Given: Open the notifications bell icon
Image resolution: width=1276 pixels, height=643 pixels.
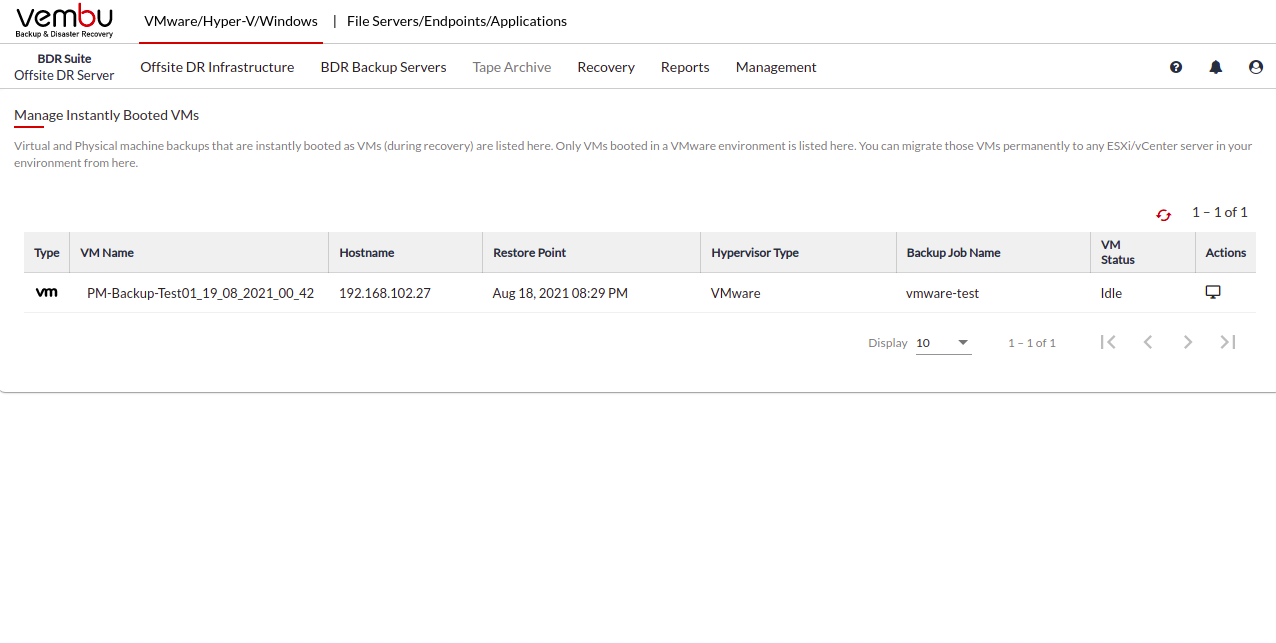Looking at the screenshot, I should 1216,67.
